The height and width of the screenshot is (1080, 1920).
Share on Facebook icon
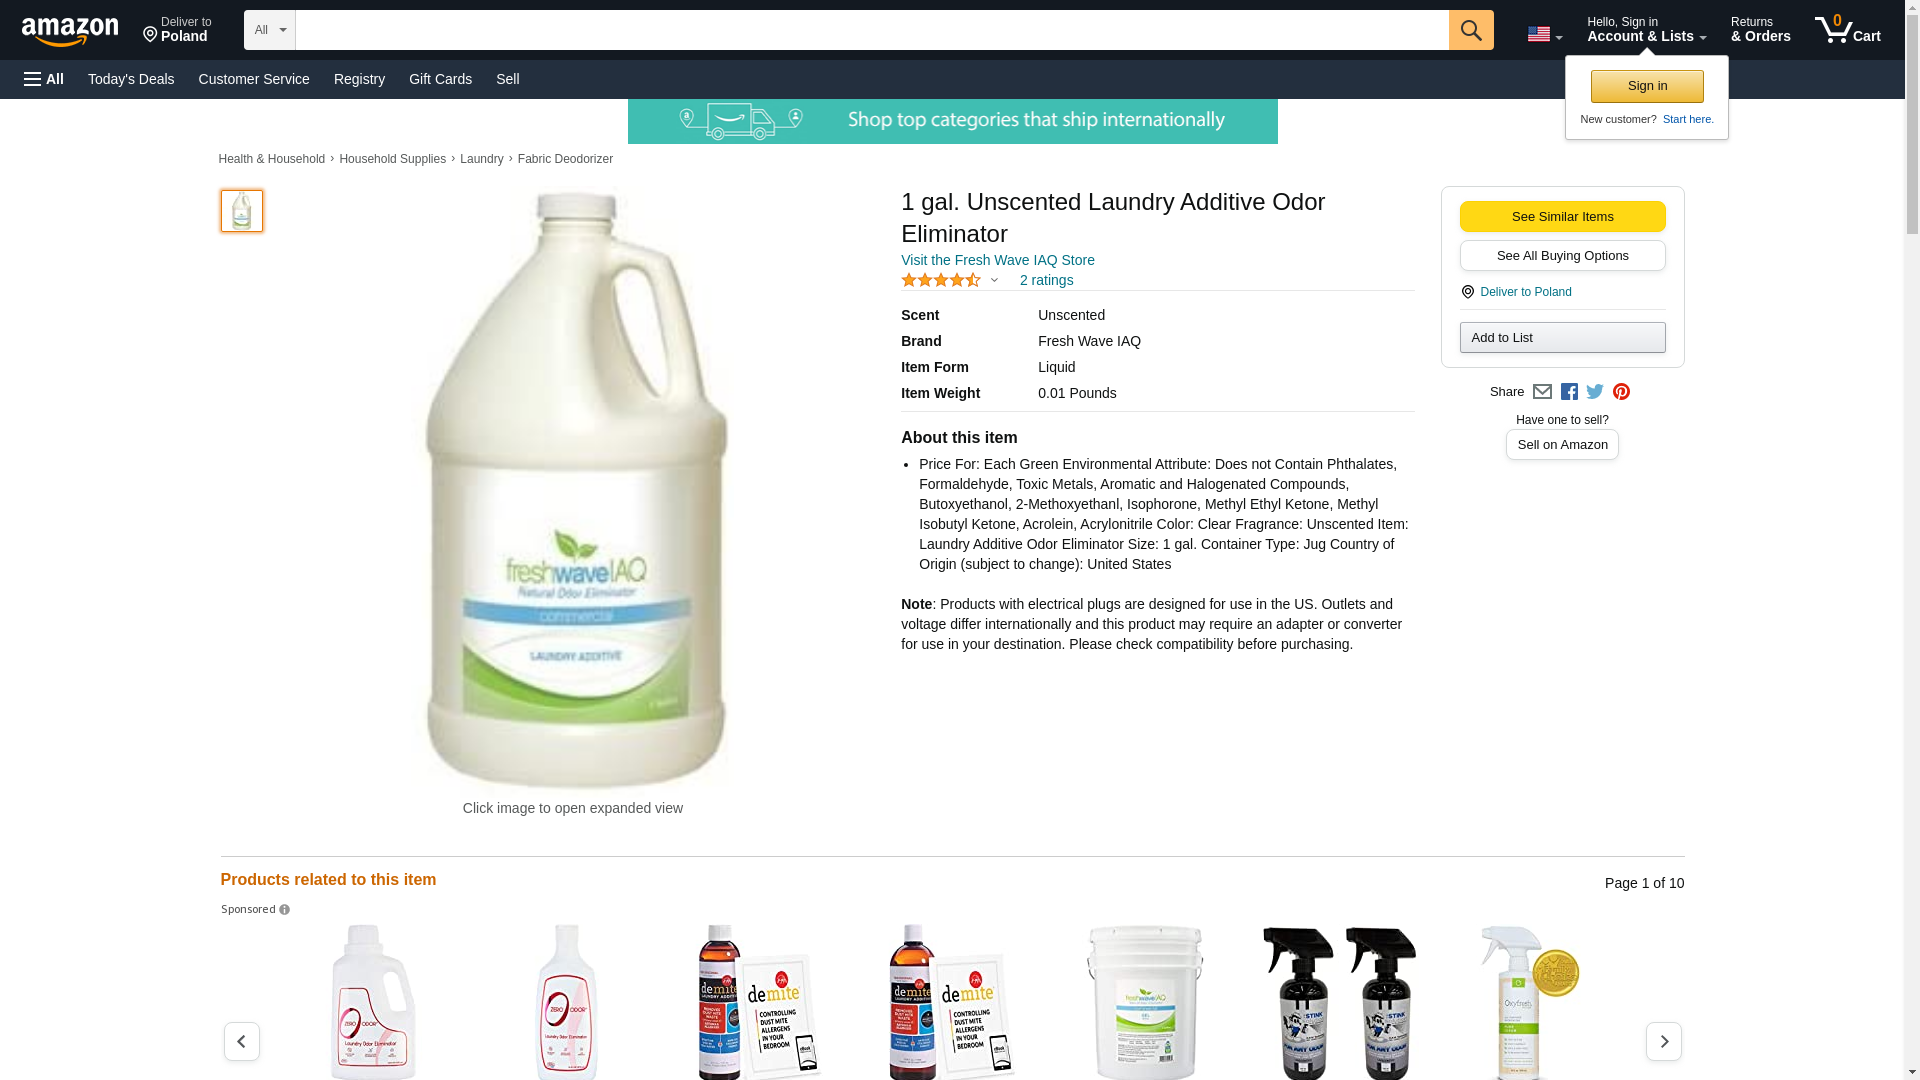[1569, 392]
